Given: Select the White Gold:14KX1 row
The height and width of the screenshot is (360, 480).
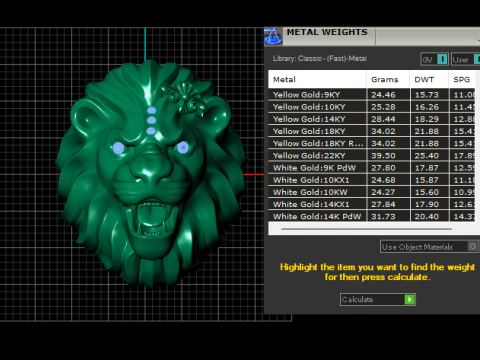Looking at the screenshot, I should pos(372,204).
